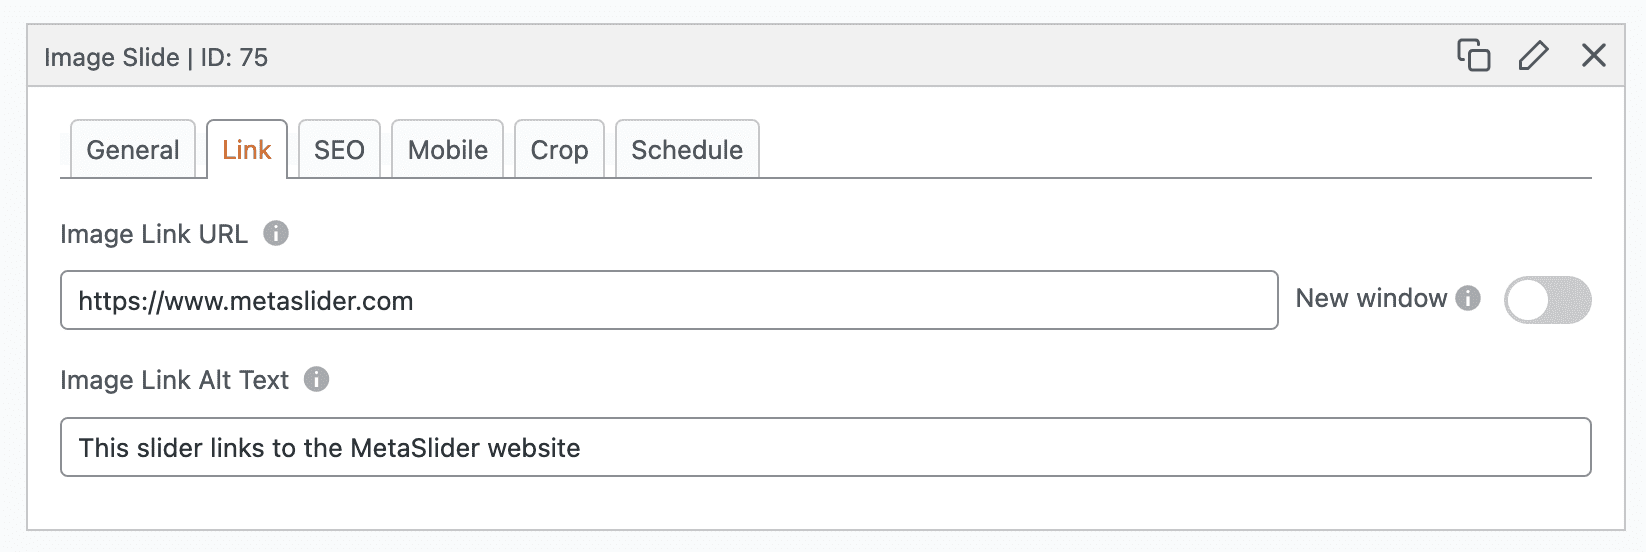Focus the Image Link Alt Text field
Image resolution: width=1646 pixels, height=552 pixels.
(825, 447)
